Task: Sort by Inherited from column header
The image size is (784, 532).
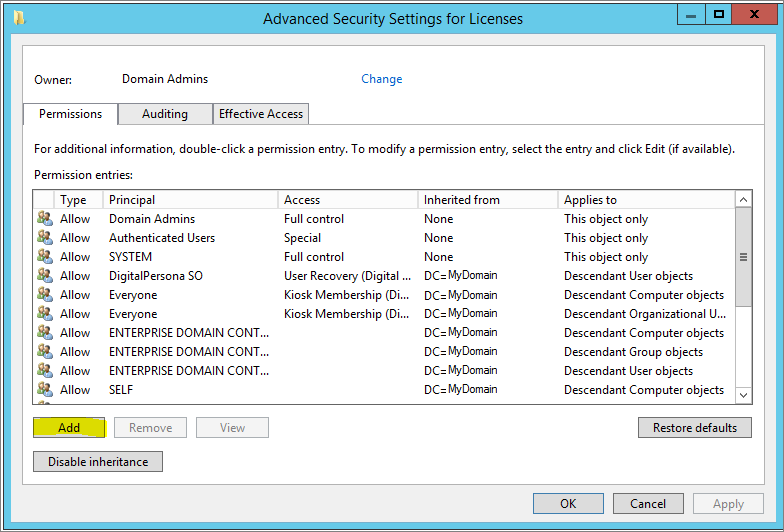Action: [487, 200]
